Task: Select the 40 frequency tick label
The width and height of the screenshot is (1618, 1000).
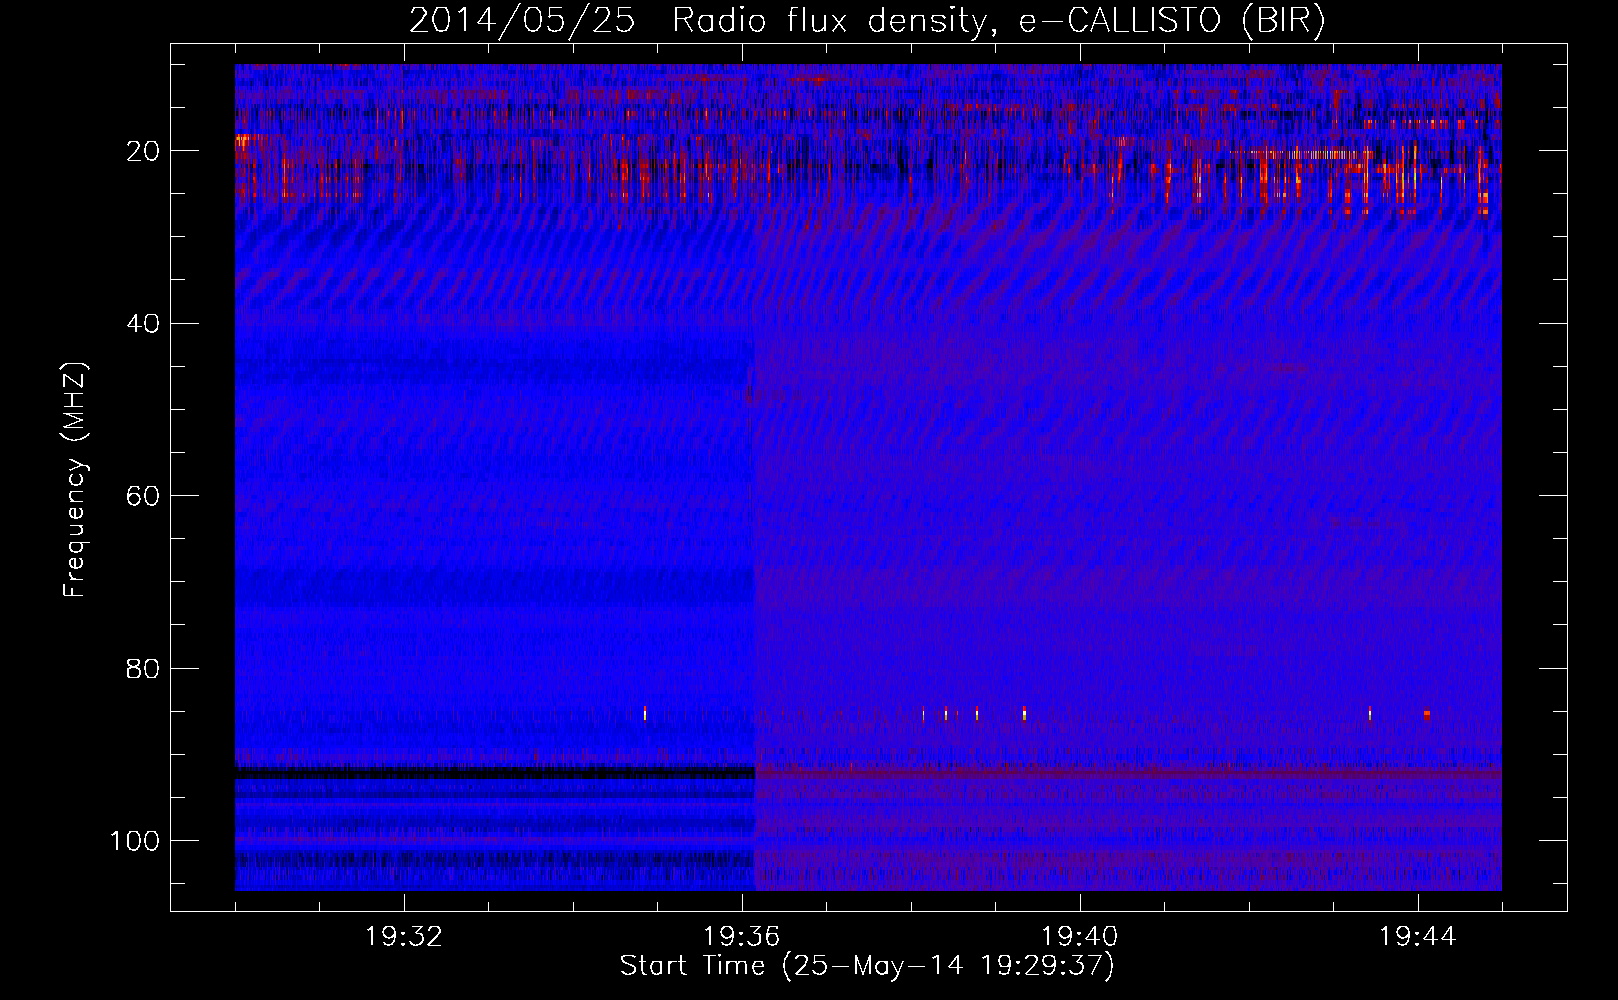Action: [144, 324]
